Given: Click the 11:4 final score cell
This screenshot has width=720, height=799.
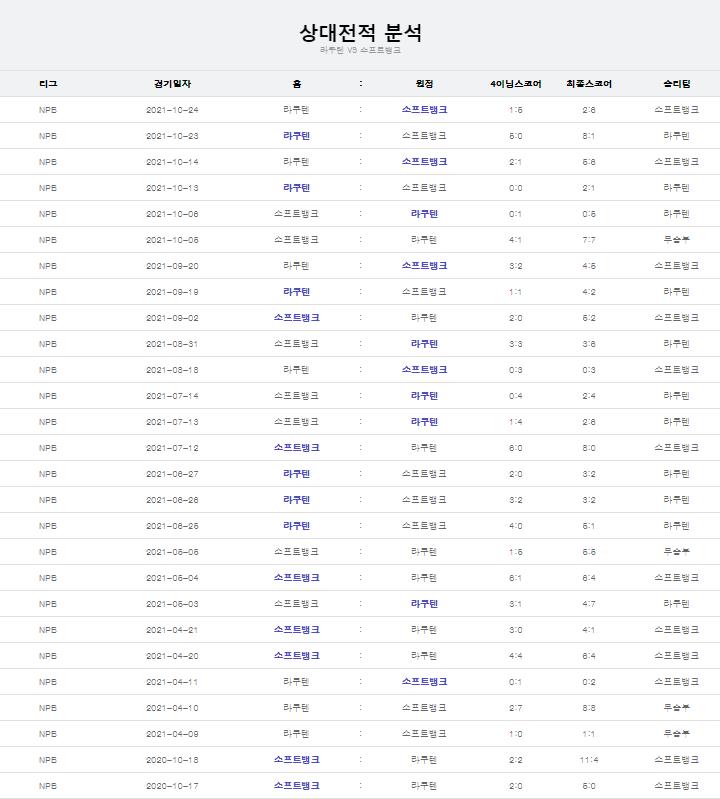Looking at the screenshot, I should point(589,760).
